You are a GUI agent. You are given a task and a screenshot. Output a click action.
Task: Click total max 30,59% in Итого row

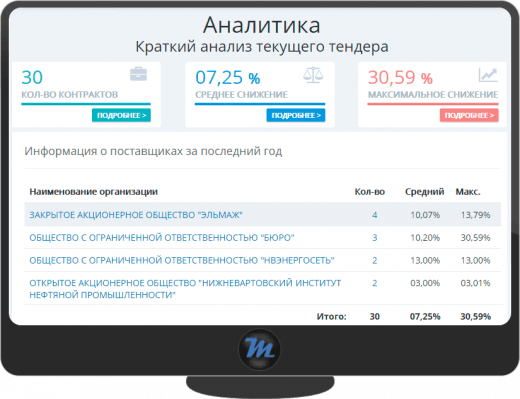(475, 316)
